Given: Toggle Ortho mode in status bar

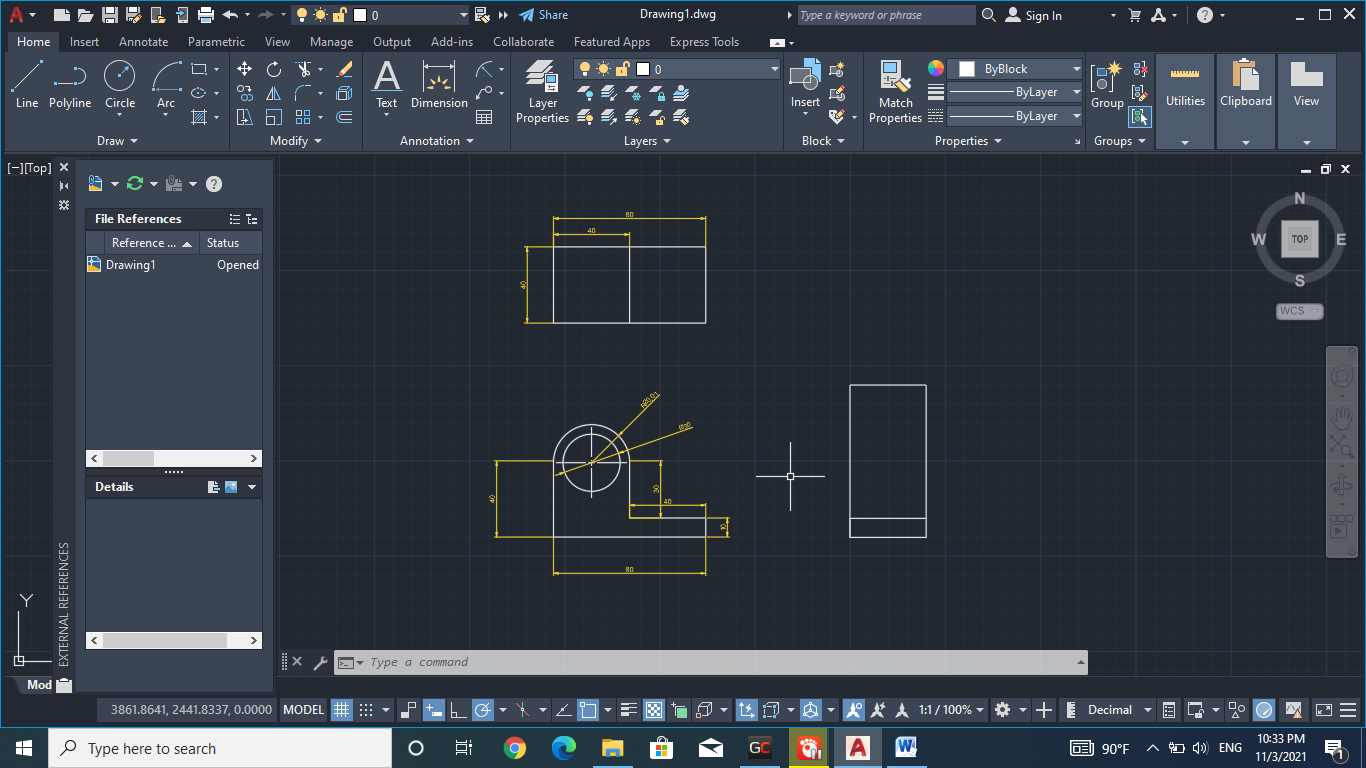Looking at the screenshot, I should (459, 710).
